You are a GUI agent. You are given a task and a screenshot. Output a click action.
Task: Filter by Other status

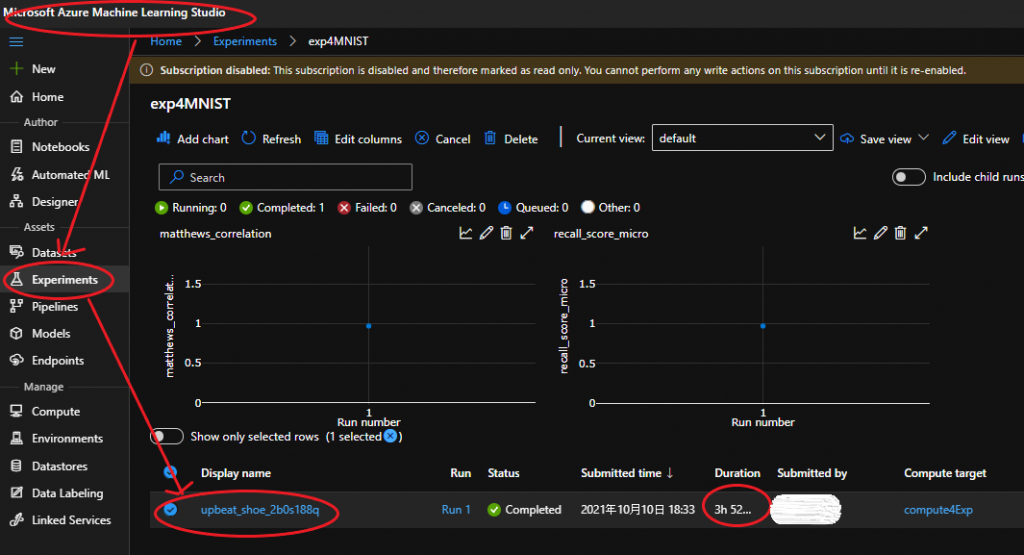(x=611, y=208)
